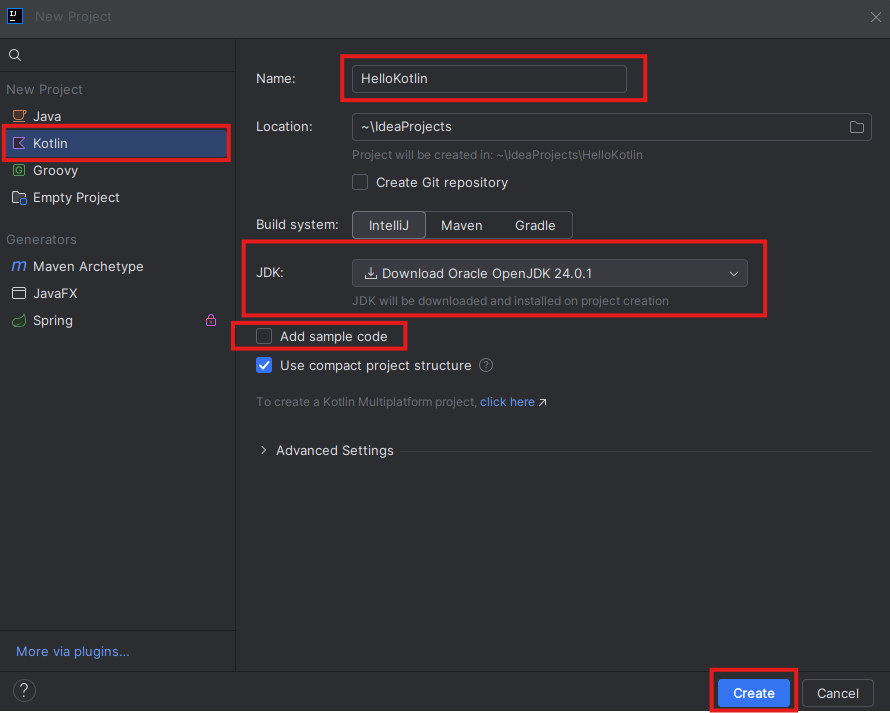Click the 'Build system:' label
The height and width of the screenshot is (713, 890).
point(297,225)
